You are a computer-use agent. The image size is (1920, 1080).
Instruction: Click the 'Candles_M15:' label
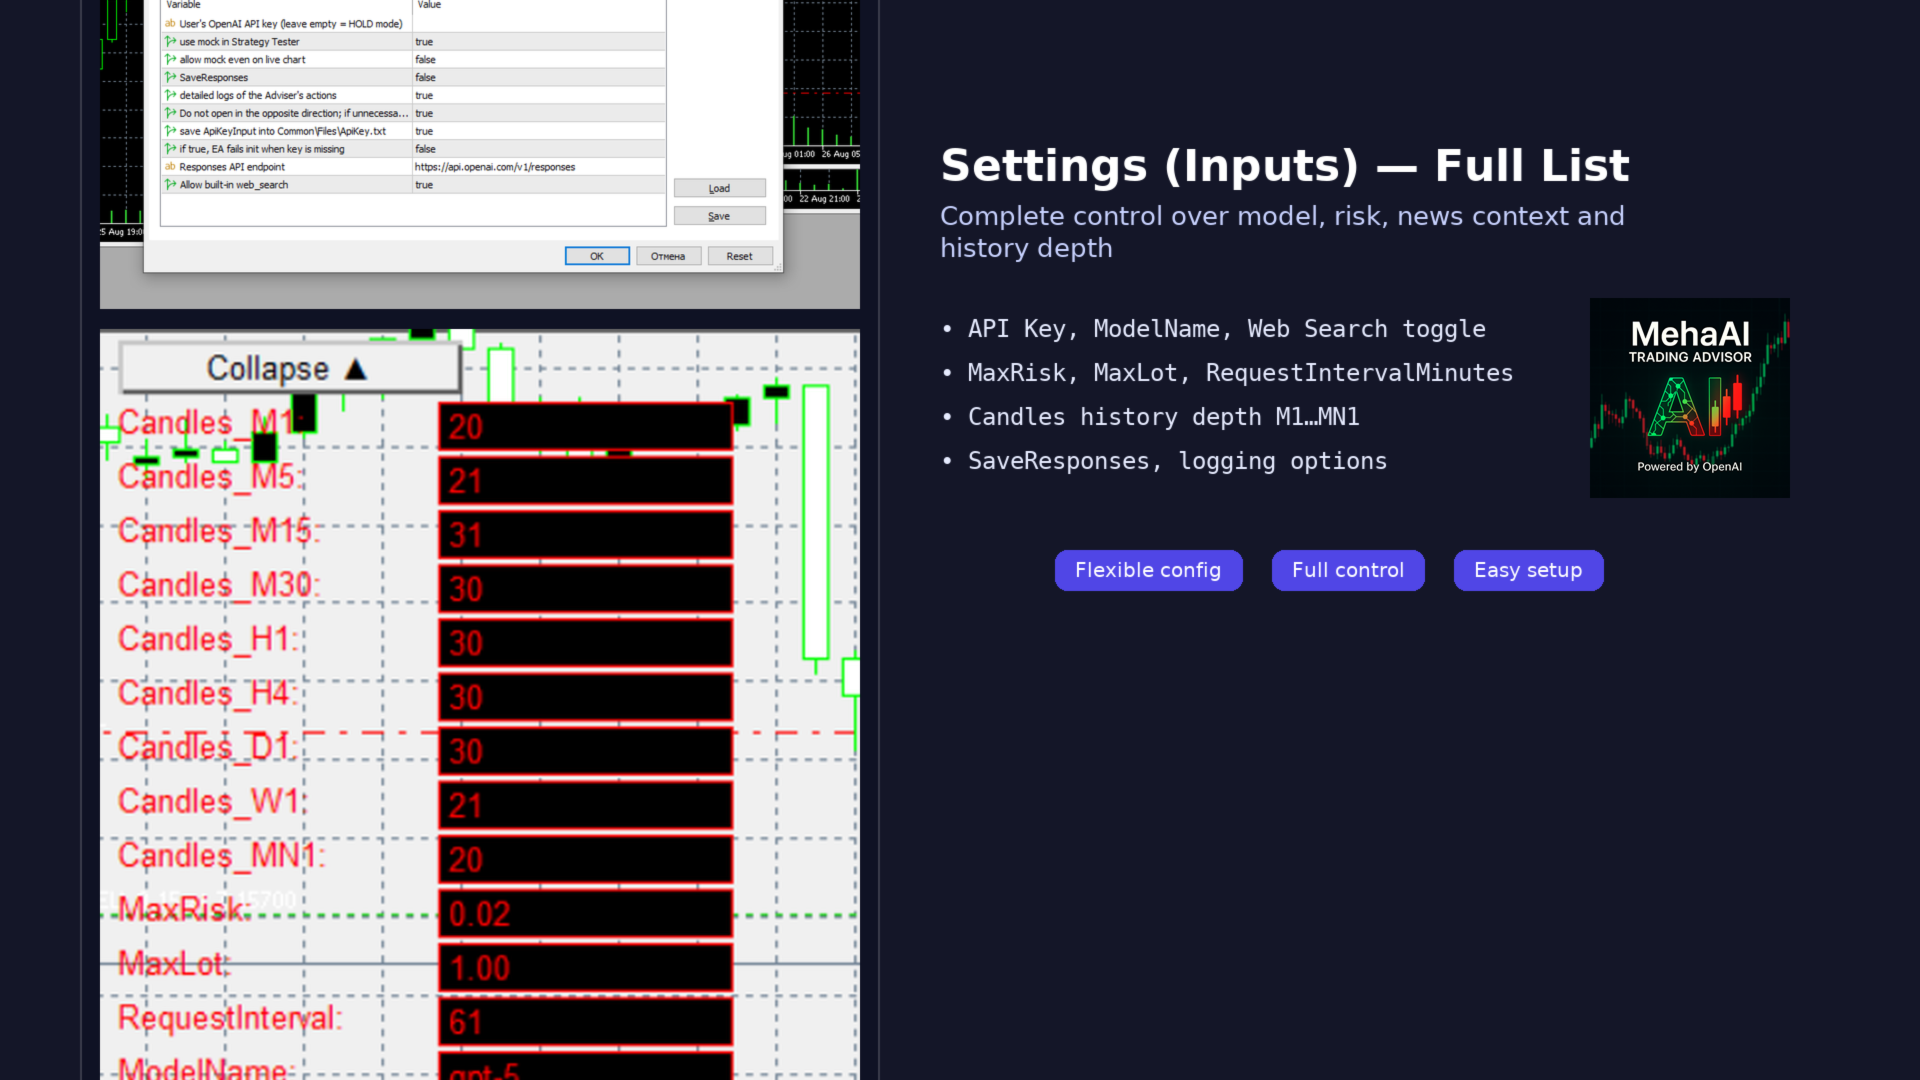(219, 531)
